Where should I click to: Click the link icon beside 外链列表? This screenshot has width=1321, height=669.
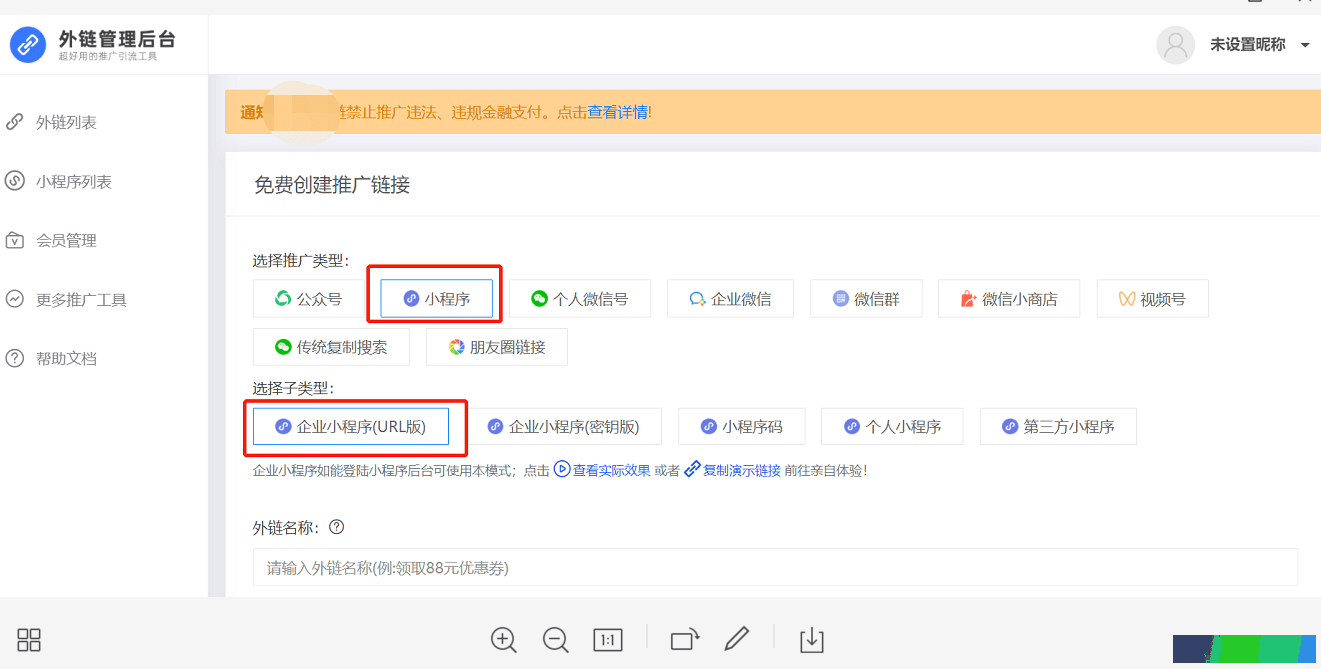point(15,122)
